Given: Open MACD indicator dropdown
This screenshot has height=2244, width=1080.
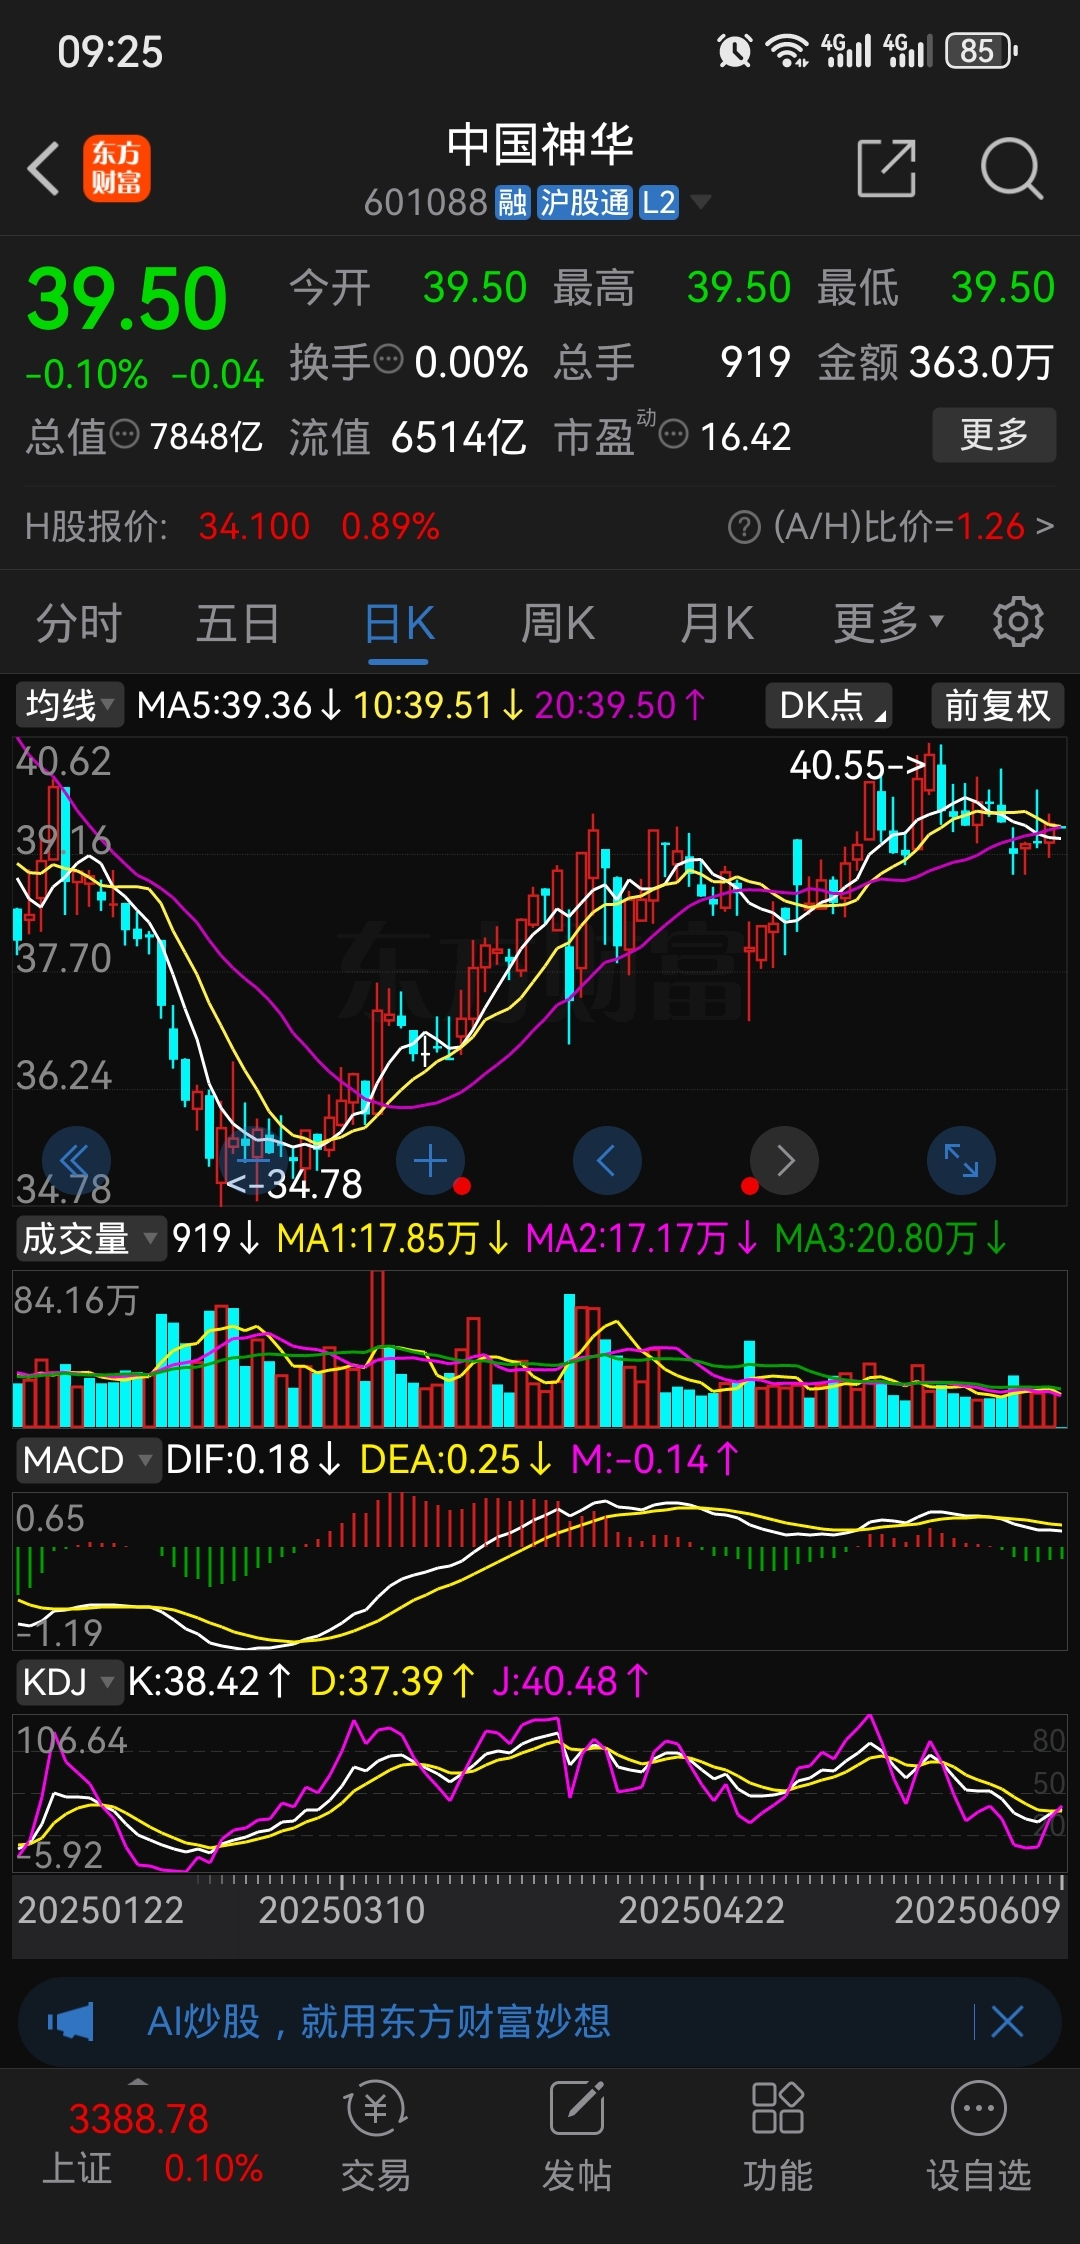Looking at the screenshot, I should (x=87, y=1460).
